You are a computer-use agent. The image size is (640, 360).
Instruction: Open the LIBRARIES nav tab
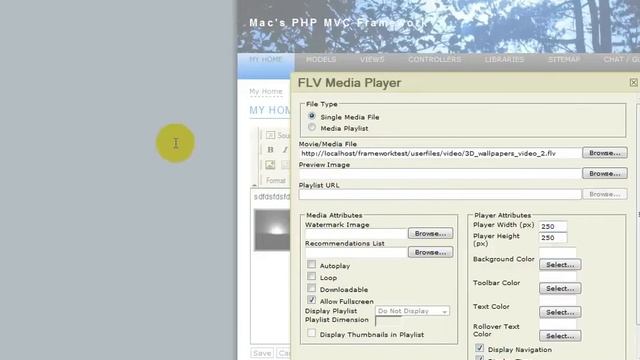pyautogui.click(x=504, y=60)
